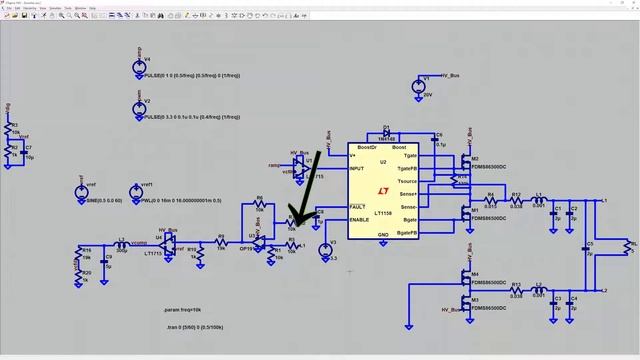Click the PWL source value text of vref1

(181, 200)
